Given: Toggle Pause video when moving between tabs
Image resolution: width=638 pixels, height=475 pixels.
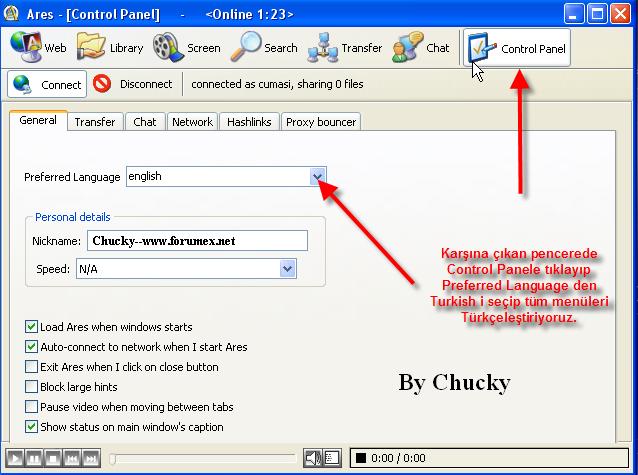Looking at the screenshot, I should point(32,407).
